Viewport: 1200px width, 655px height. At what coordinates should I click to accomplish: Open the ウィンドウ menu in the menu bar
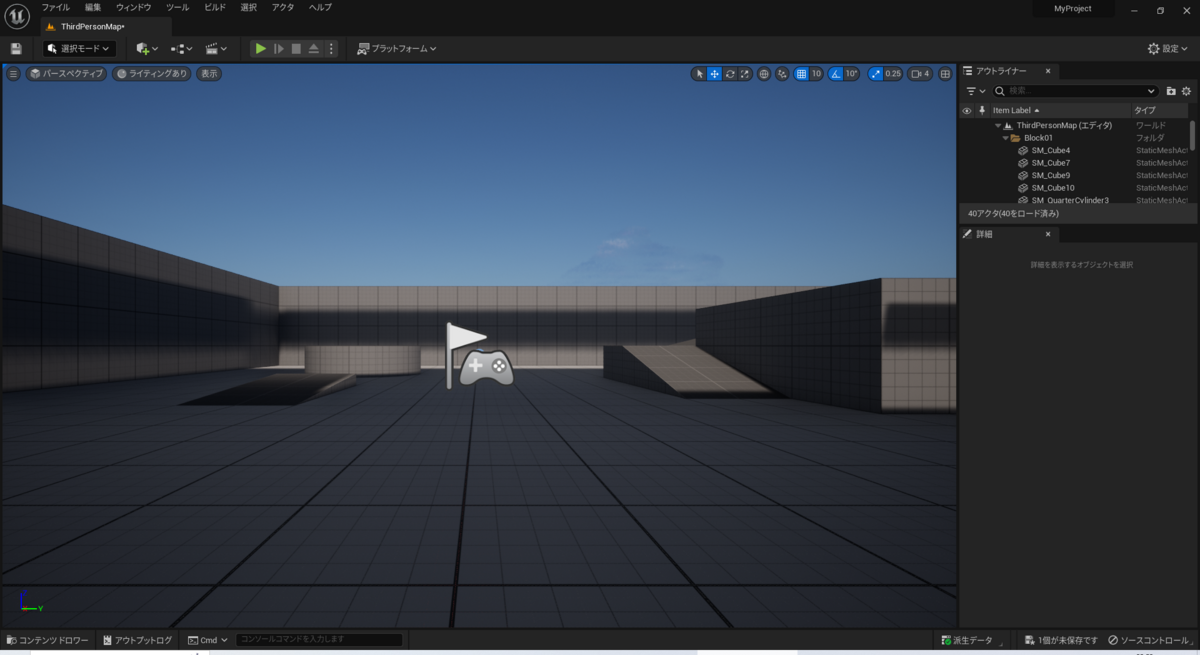coord(131,7)
